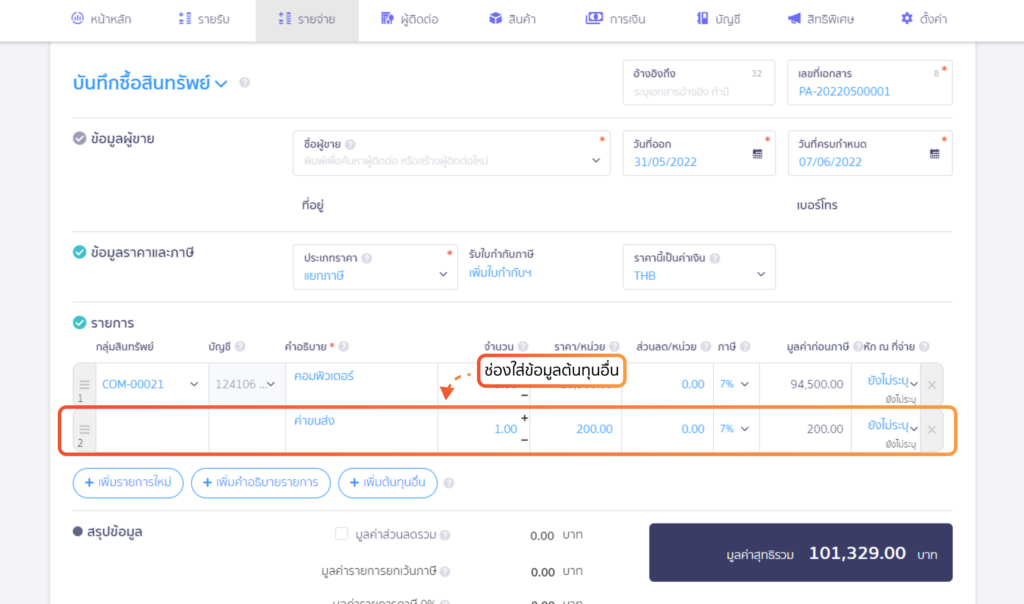Click drag handle of ค่าขนส่ง row
The image size is (1024, 604).
click(84, 429)
